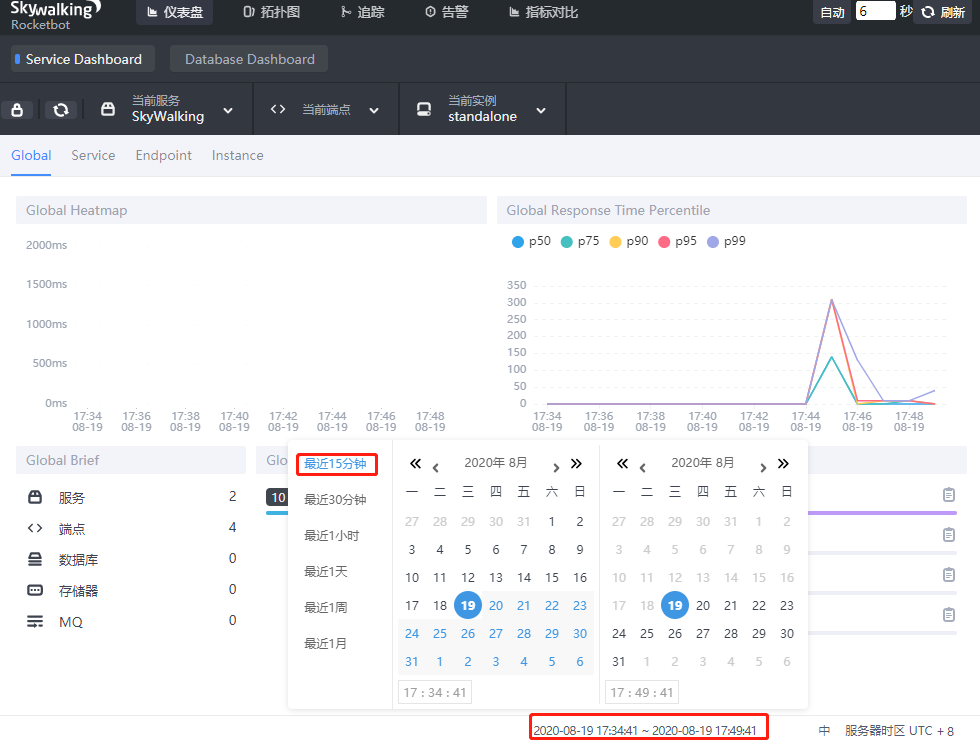Click the current endpoint code-brackets icon
This screenshot has height=744, width=980.
tap(278, 109)
